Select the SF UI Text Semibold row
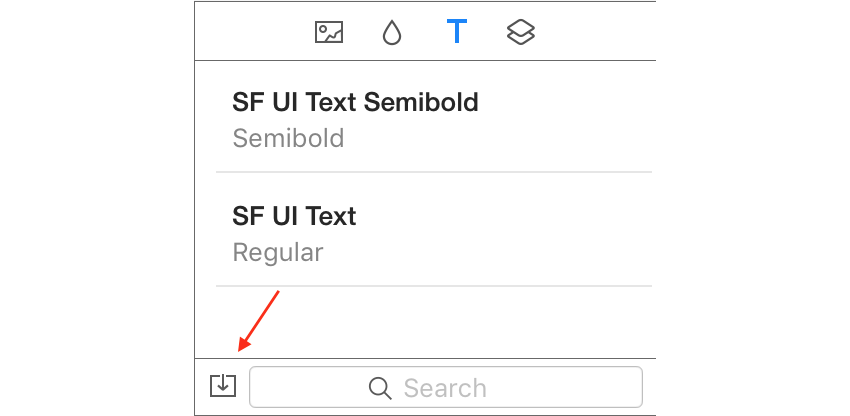The image size is (850, 416). pyautogui.click(x=434, y=118)
